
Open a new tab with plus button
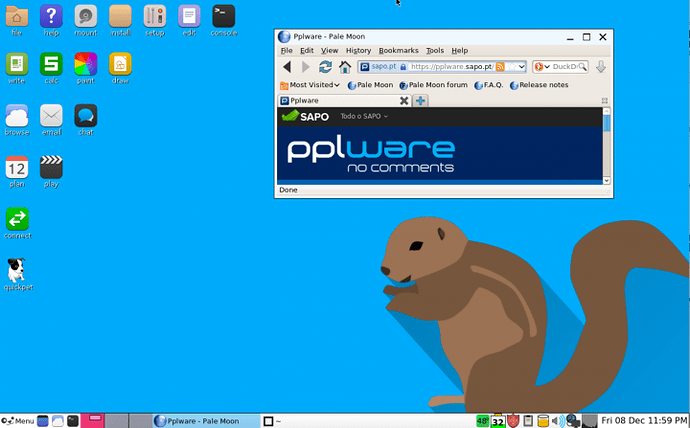pos(421,101)
